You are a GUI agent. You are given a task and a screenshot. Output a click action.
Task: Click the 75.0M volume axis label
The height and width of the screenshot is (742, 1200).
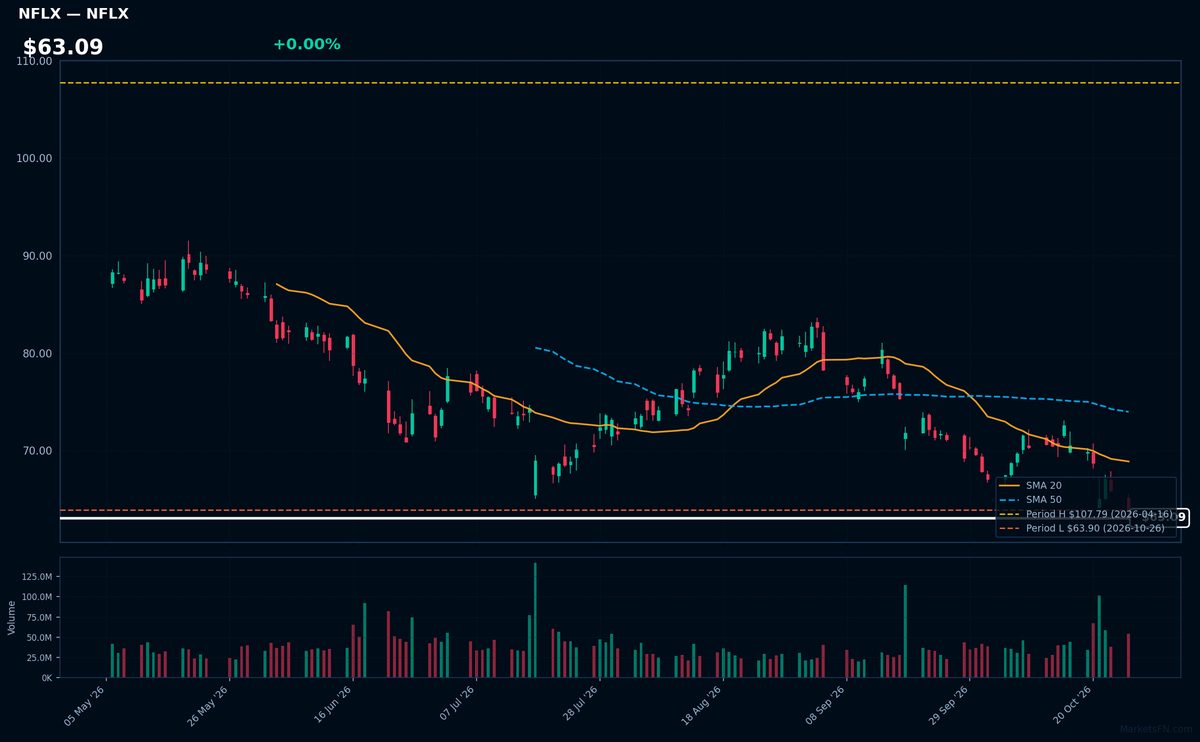[x=38, y=617]
